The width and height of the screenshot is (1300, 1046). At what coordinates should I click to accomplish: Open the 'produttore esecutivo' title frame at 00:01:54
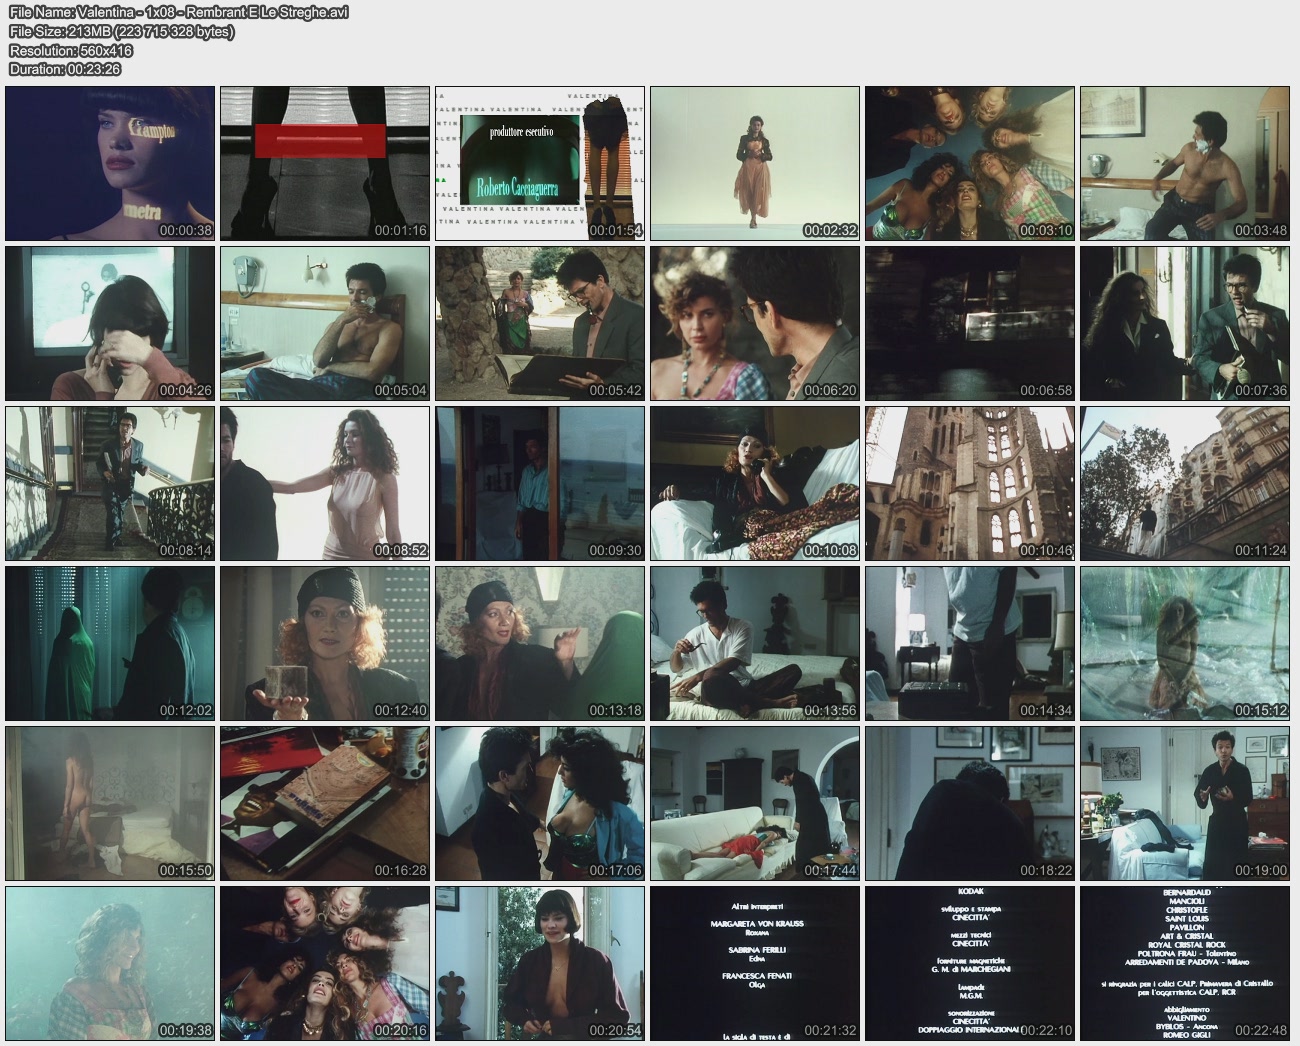click(x=540, y=163)
